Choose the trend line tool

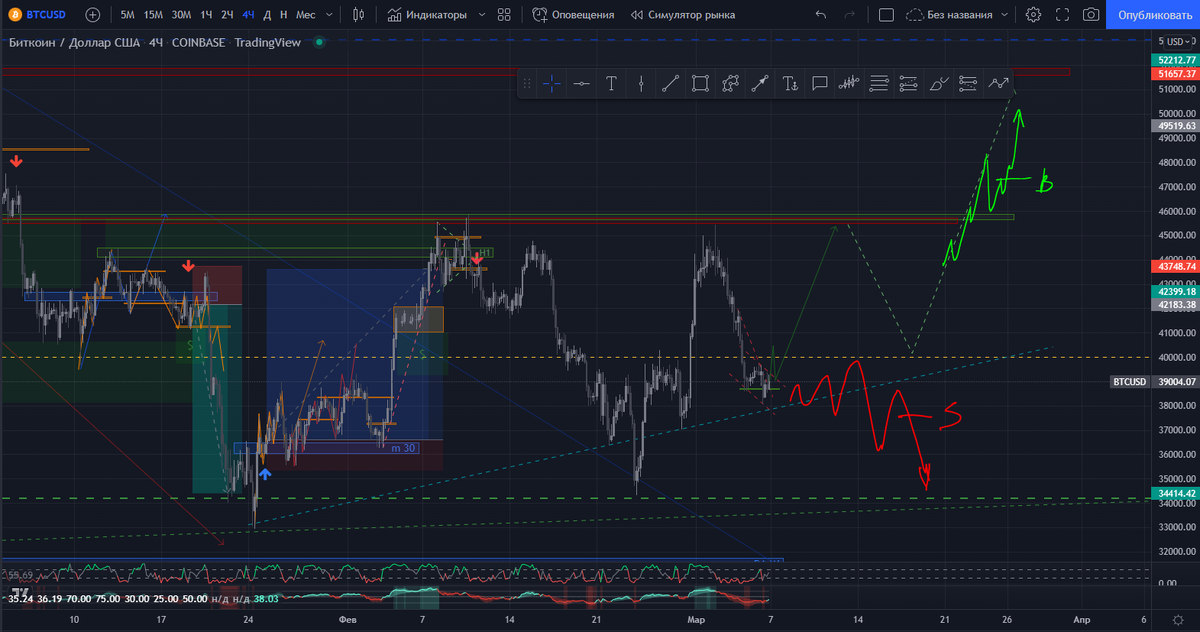point(670,83)
